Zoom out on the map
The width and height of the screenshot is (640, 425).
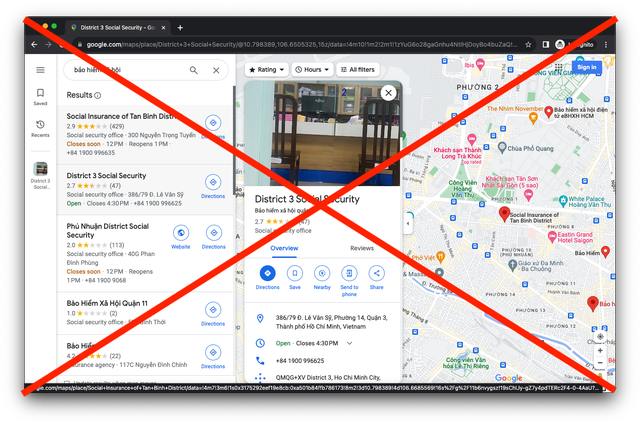(x=600, y=363)
